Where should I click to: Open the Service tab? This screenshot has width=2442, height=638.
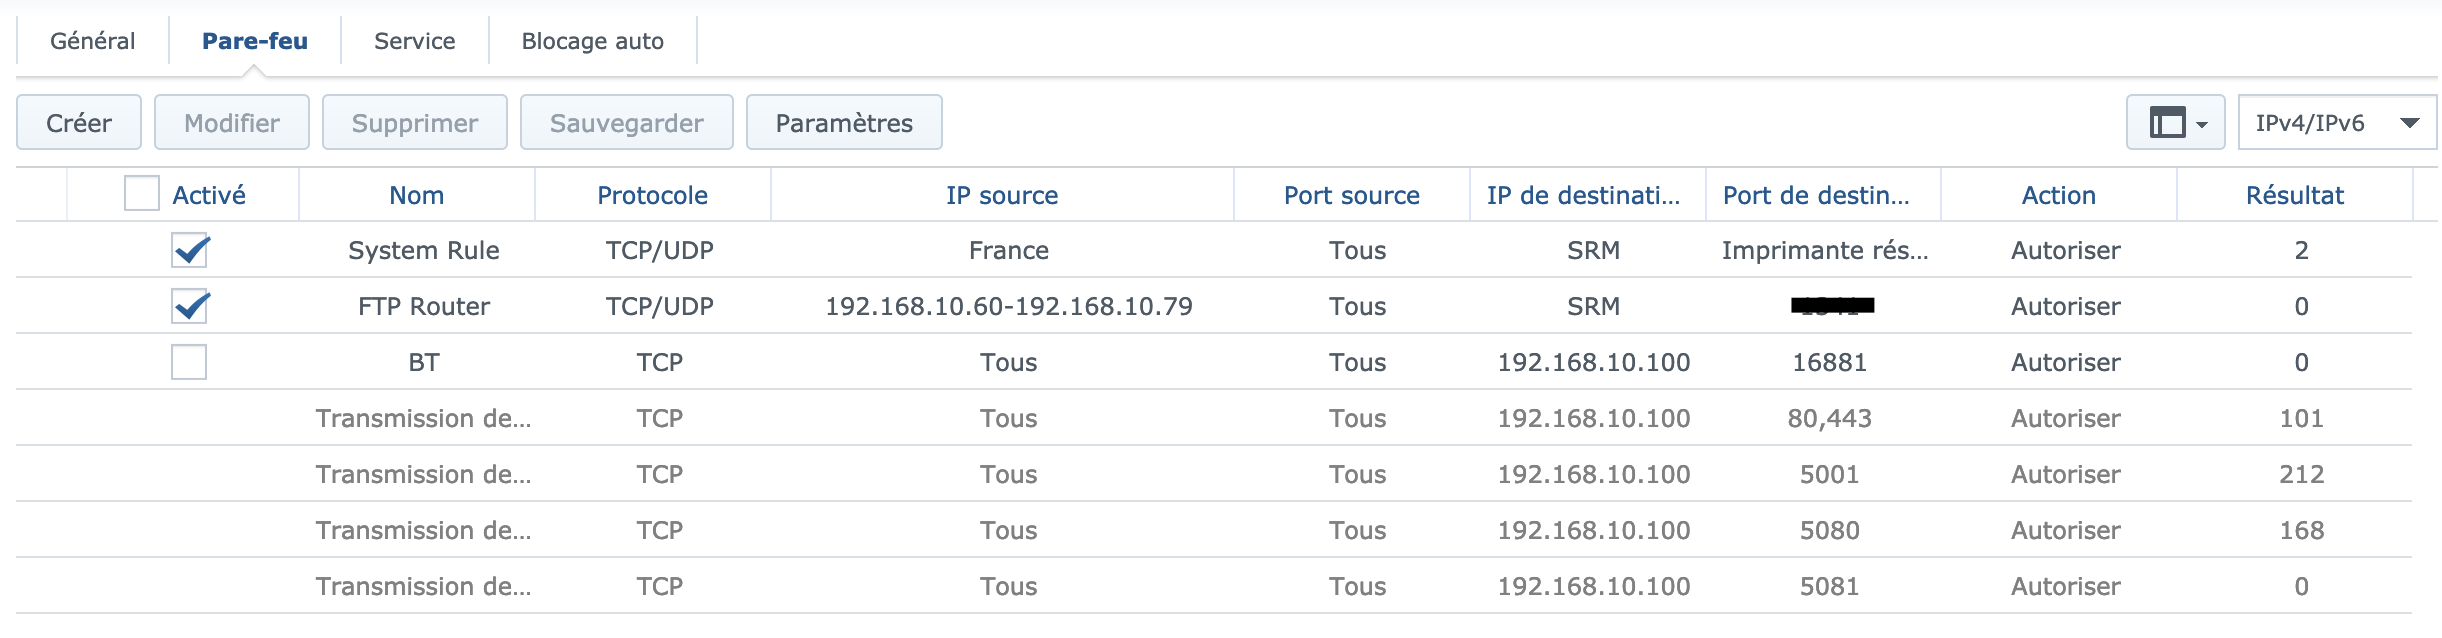click(415, 41)
